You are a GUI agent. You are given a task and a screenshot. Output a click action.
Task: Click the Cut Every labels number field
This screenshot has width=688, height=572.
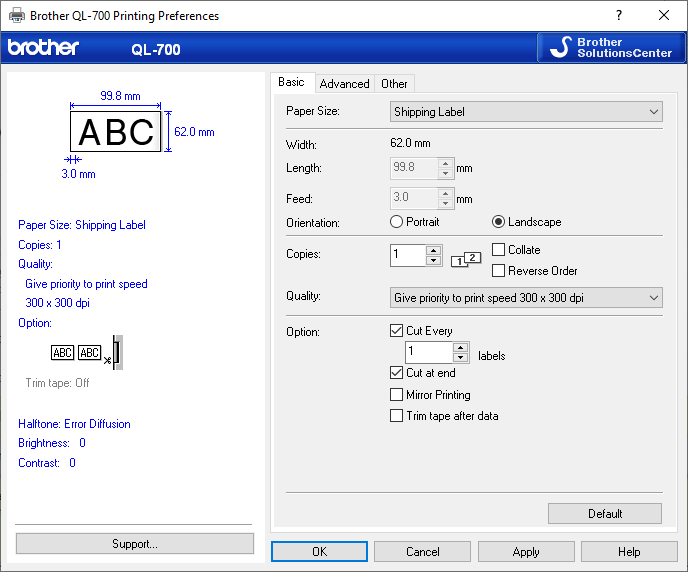coord(429,352)
